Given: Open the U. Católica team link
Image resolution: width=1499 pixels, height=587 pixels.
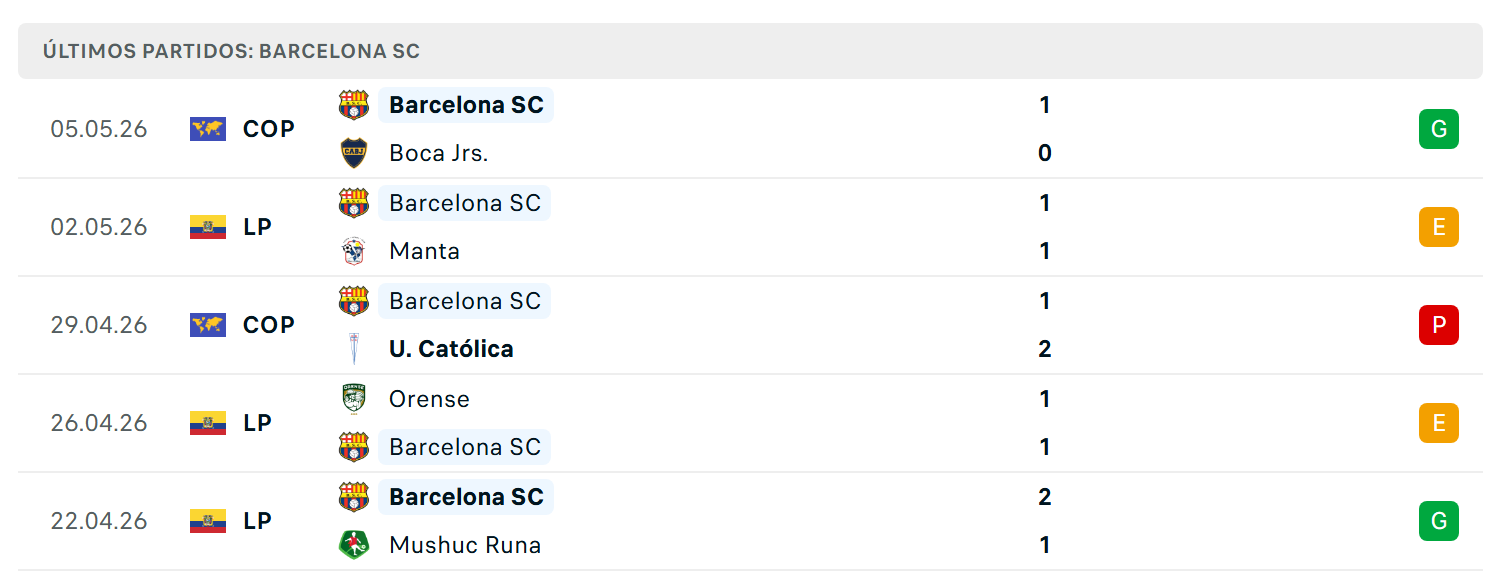Looking at the screenshot, I should 451,349.
